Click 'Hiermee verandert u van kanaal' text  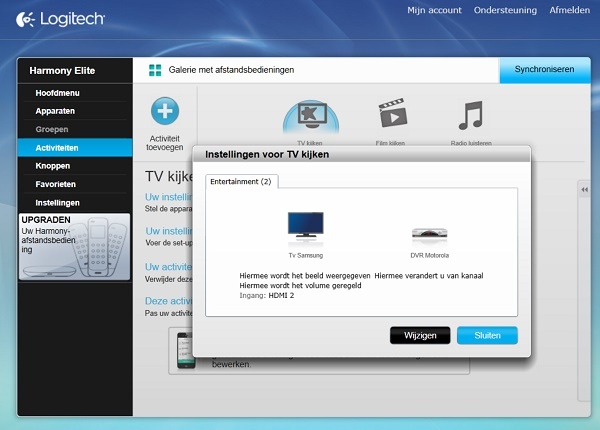tap(429, 276)
